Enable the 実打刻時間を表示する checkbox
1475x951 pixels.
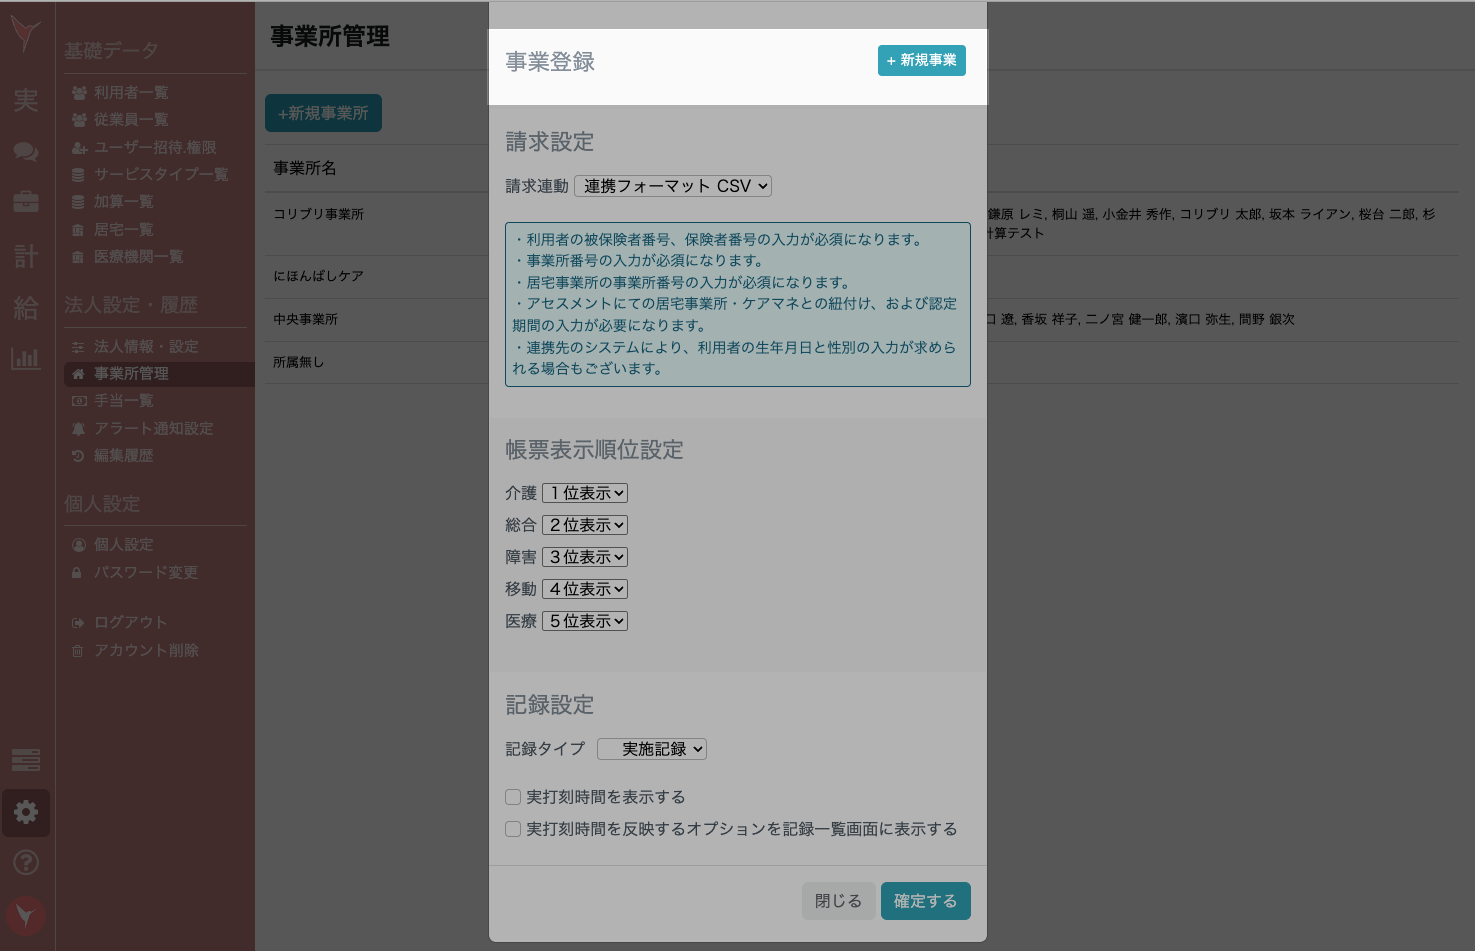tap(512, 797)
